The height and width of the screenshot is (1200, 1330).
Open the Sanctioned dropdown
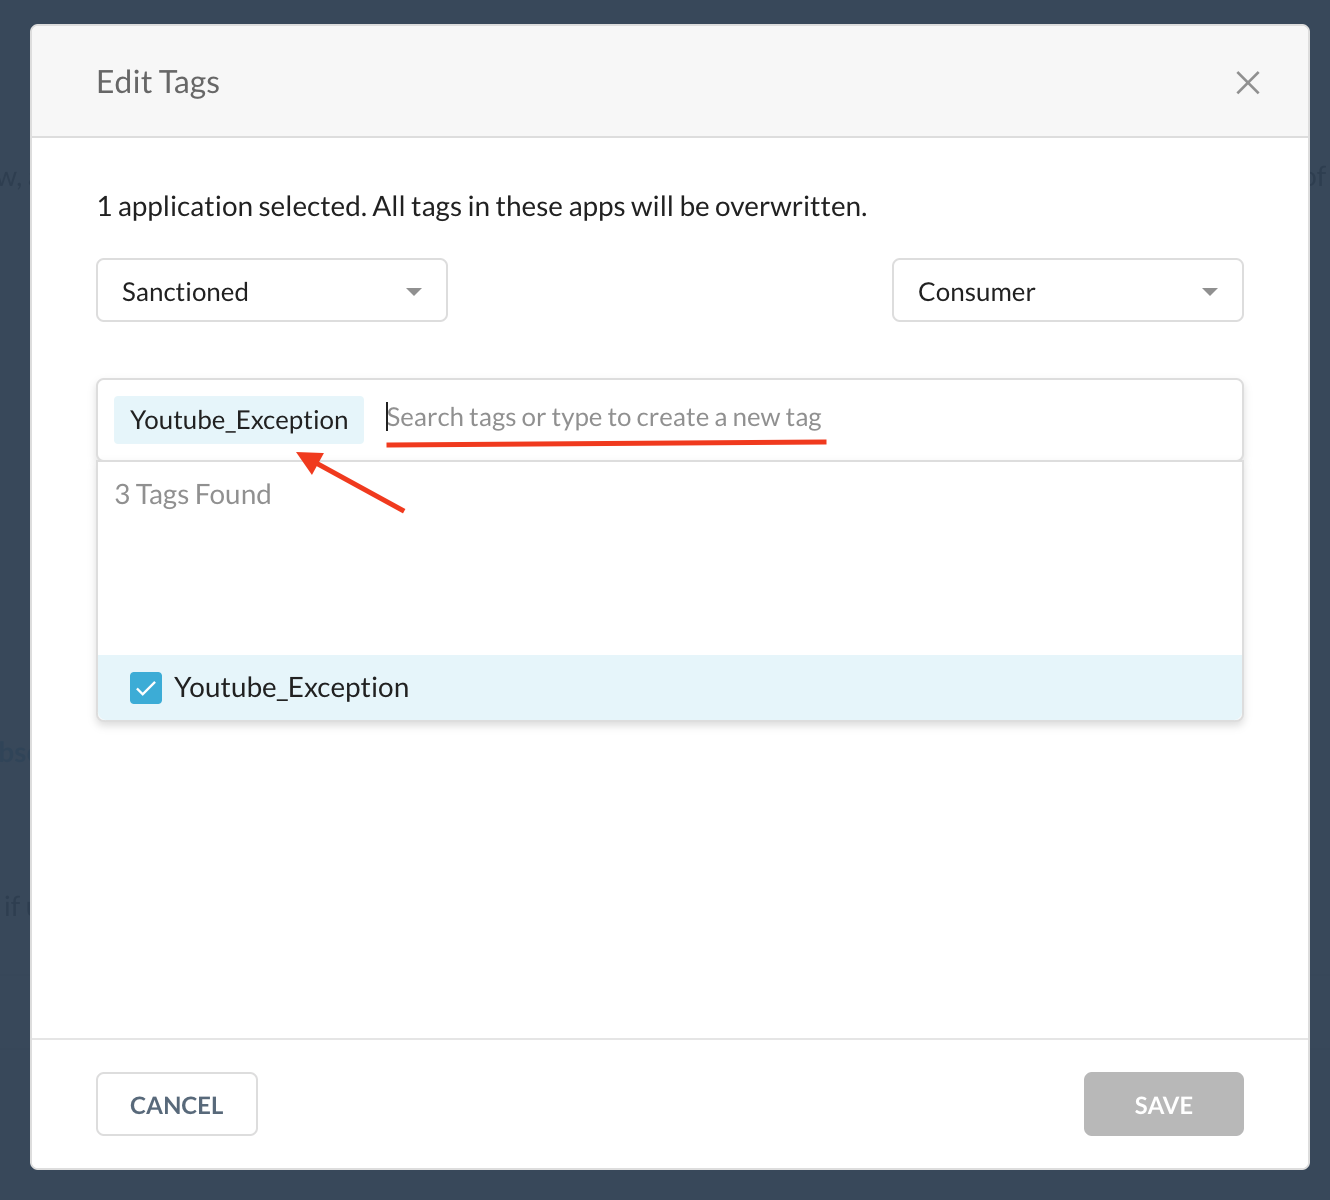point(272,290)
